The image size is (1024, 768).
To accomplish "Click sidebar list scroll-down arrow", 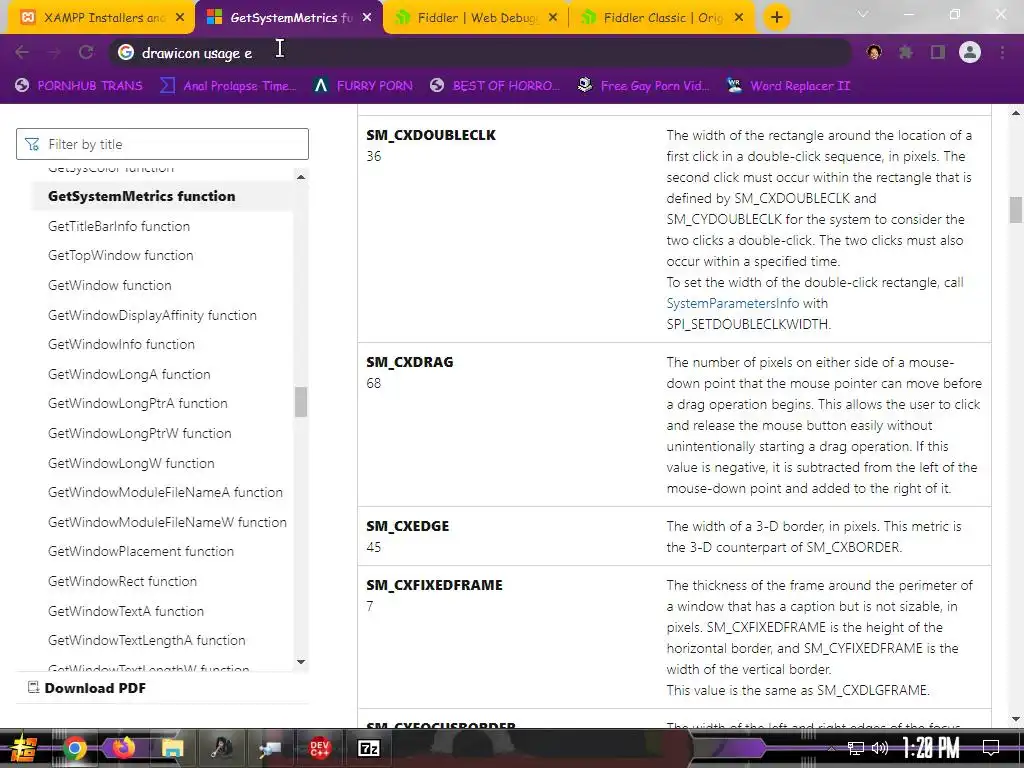I will [x=300, y=662].
